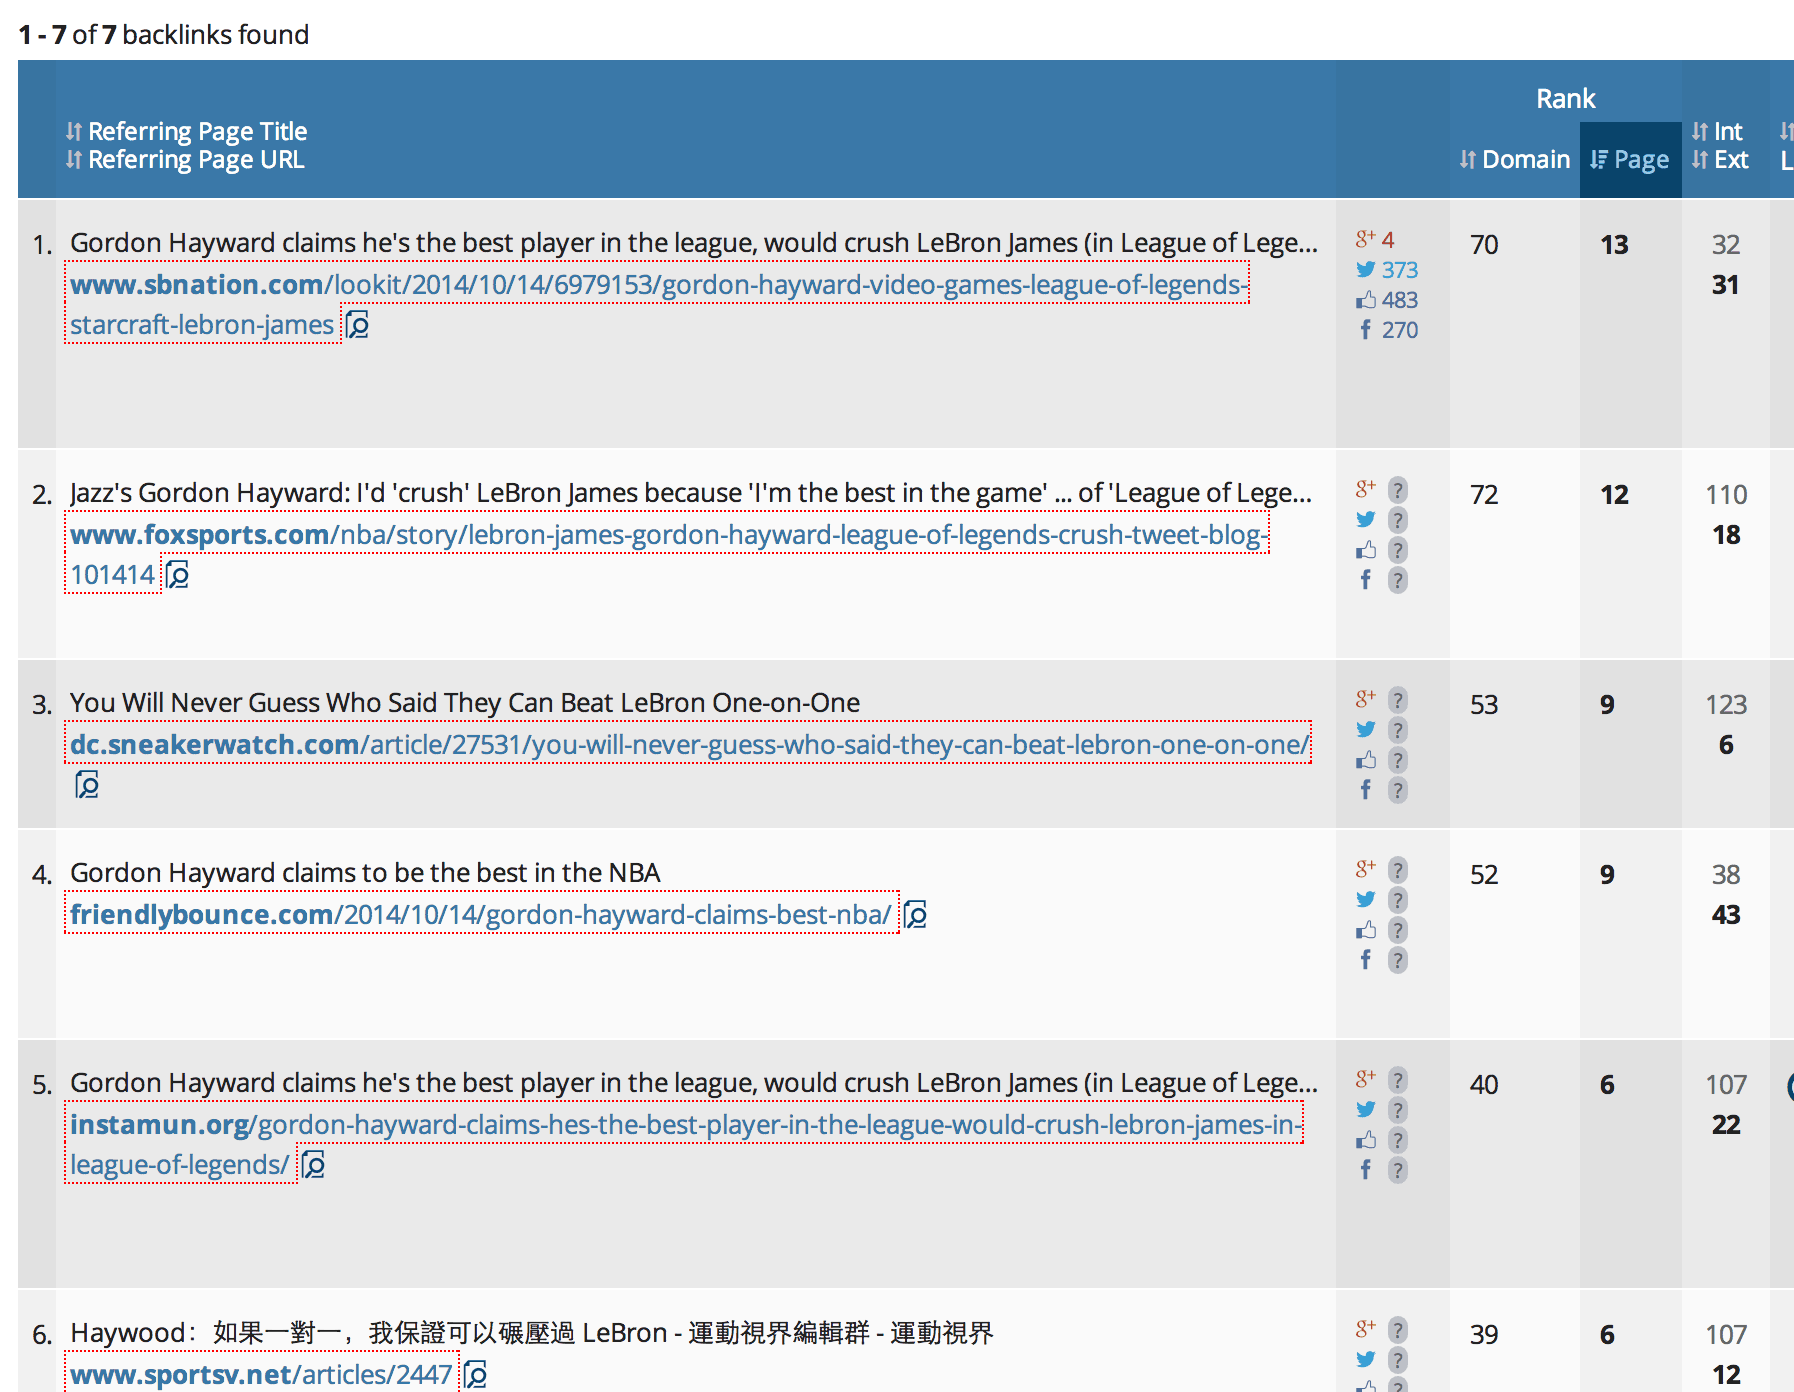
Task: Click likes question mark in sneakerwatch row
Action: point(1398,760)
